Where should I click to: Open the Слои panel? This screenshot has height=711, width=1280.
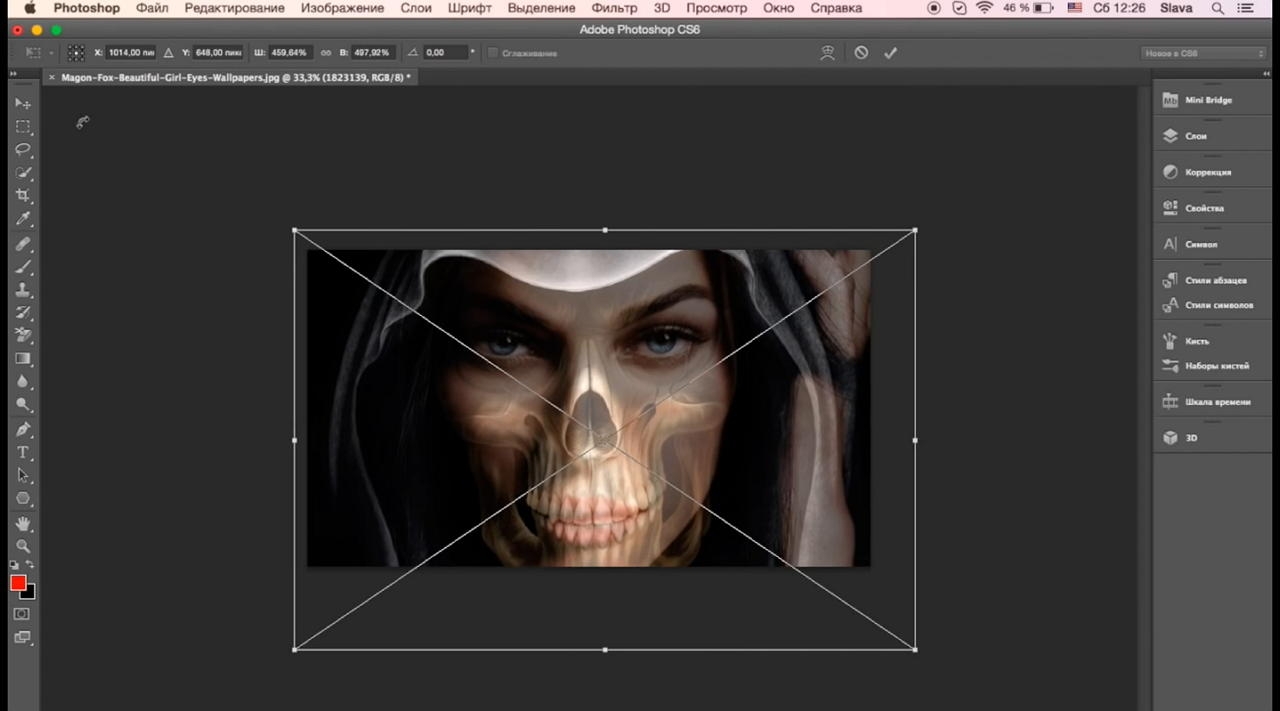pos(1211,136)
